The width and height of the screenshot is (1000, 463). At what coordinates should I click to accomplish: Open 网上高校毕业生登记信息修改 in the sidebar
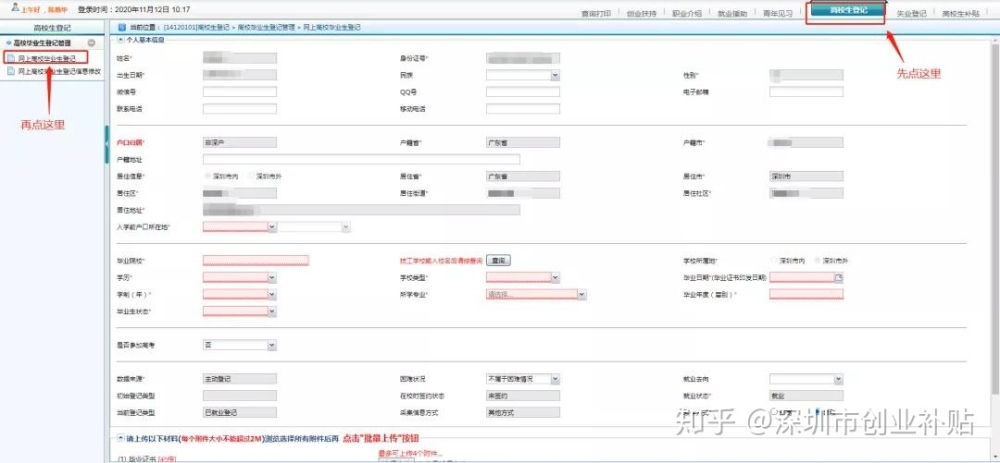pyautogui.click(x=59, y=71)
